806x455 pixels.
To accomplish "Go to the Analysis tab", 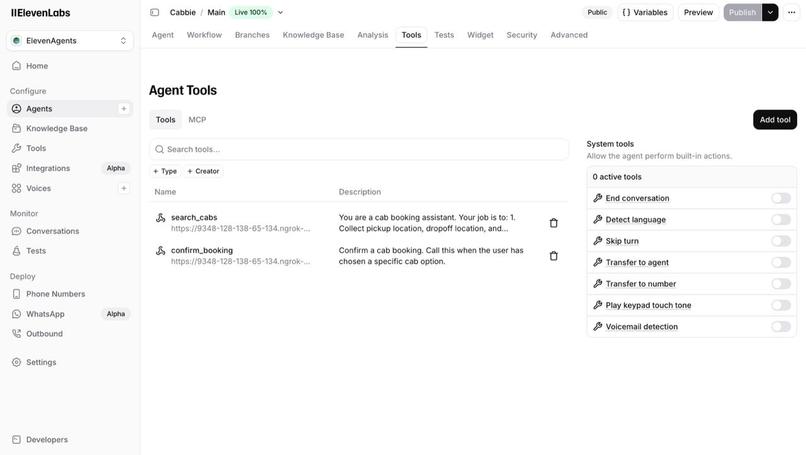I will click(373, 35).
